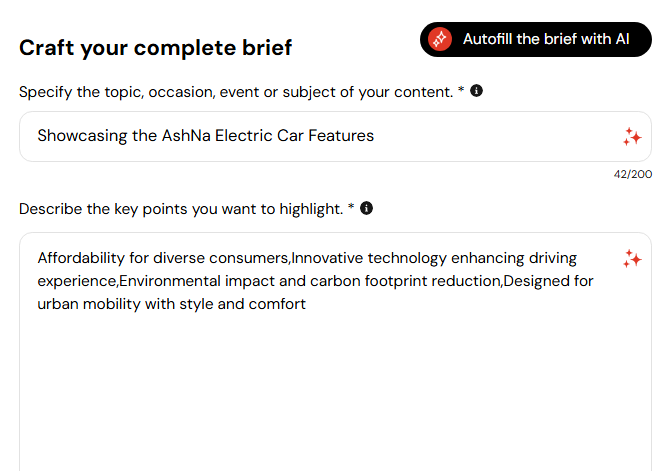This screenshot has width=671, height=471.
Task: Place cursor after the word comfort
Action: (x=306, y=304)
